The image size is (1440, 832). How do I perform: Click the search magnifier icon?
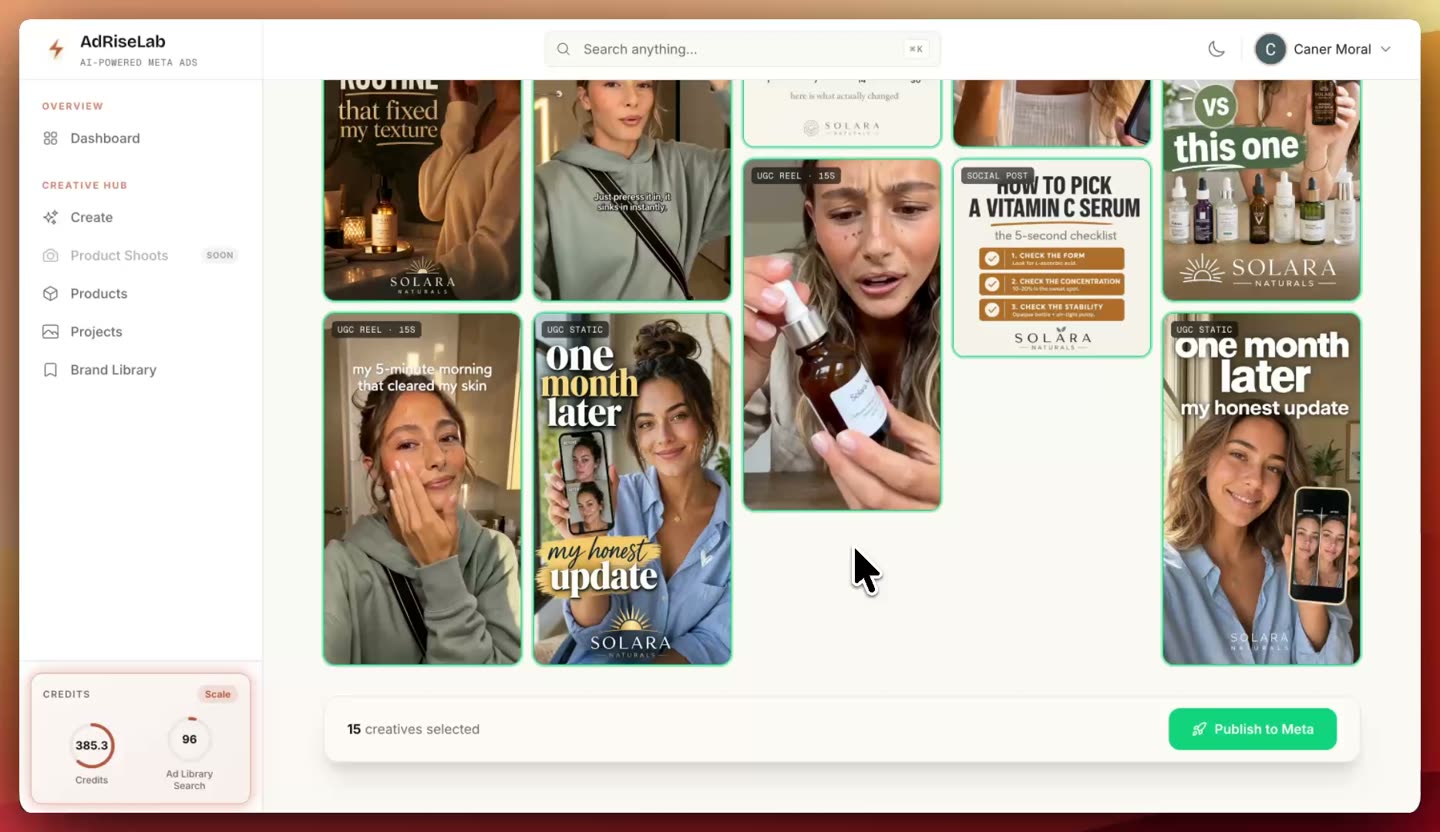tap(564, 49)
